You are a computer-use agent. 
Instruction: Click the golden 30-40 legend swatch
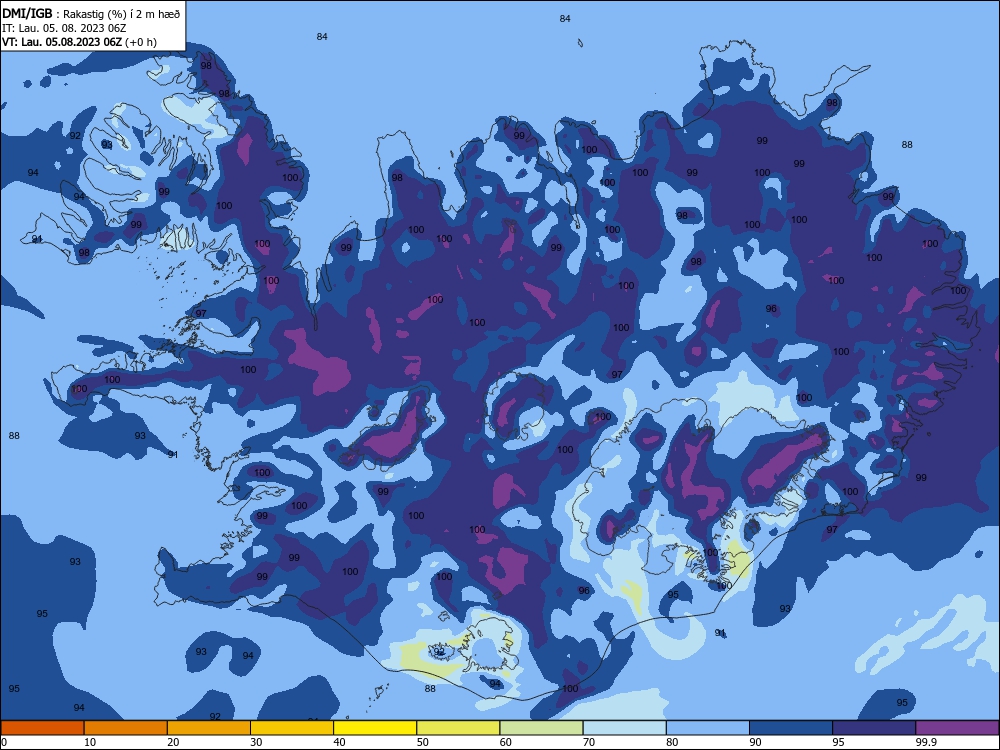tap(292, 728)
